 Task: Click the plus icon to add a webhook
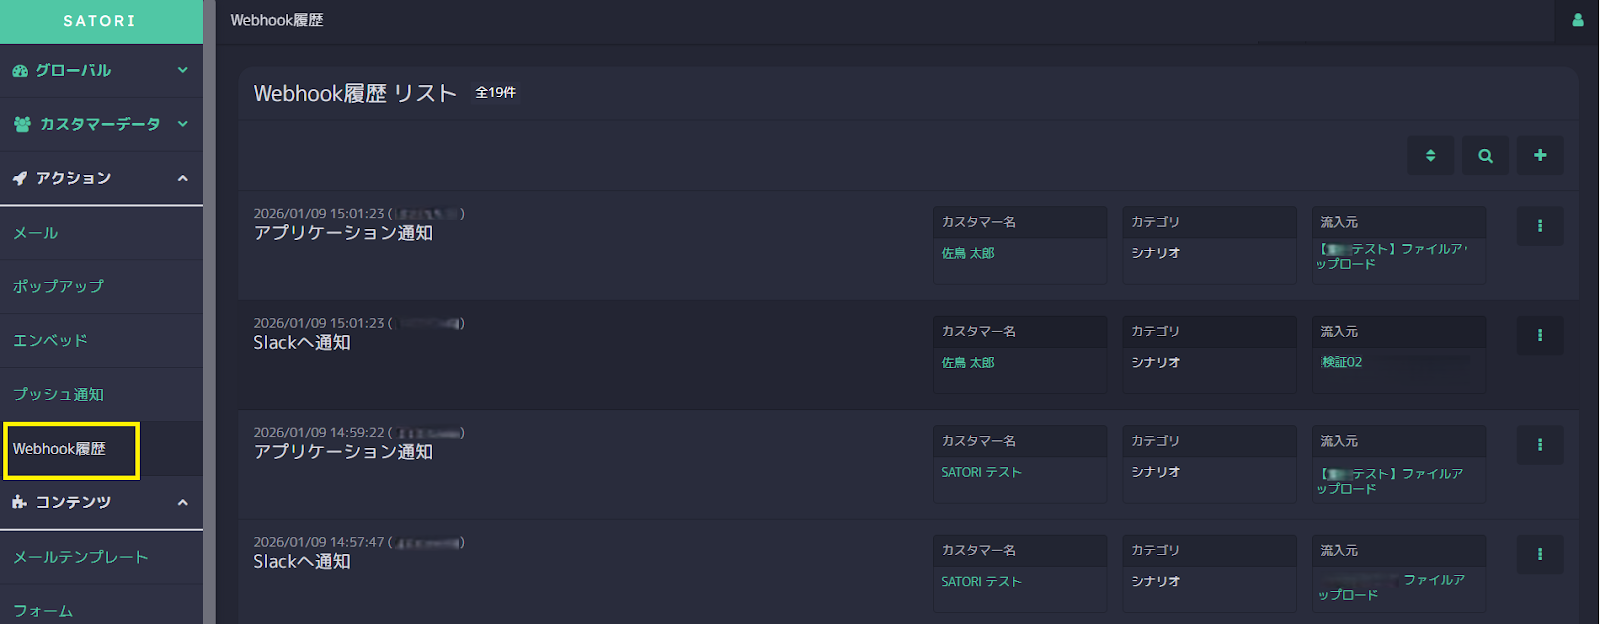[1540, 155]
